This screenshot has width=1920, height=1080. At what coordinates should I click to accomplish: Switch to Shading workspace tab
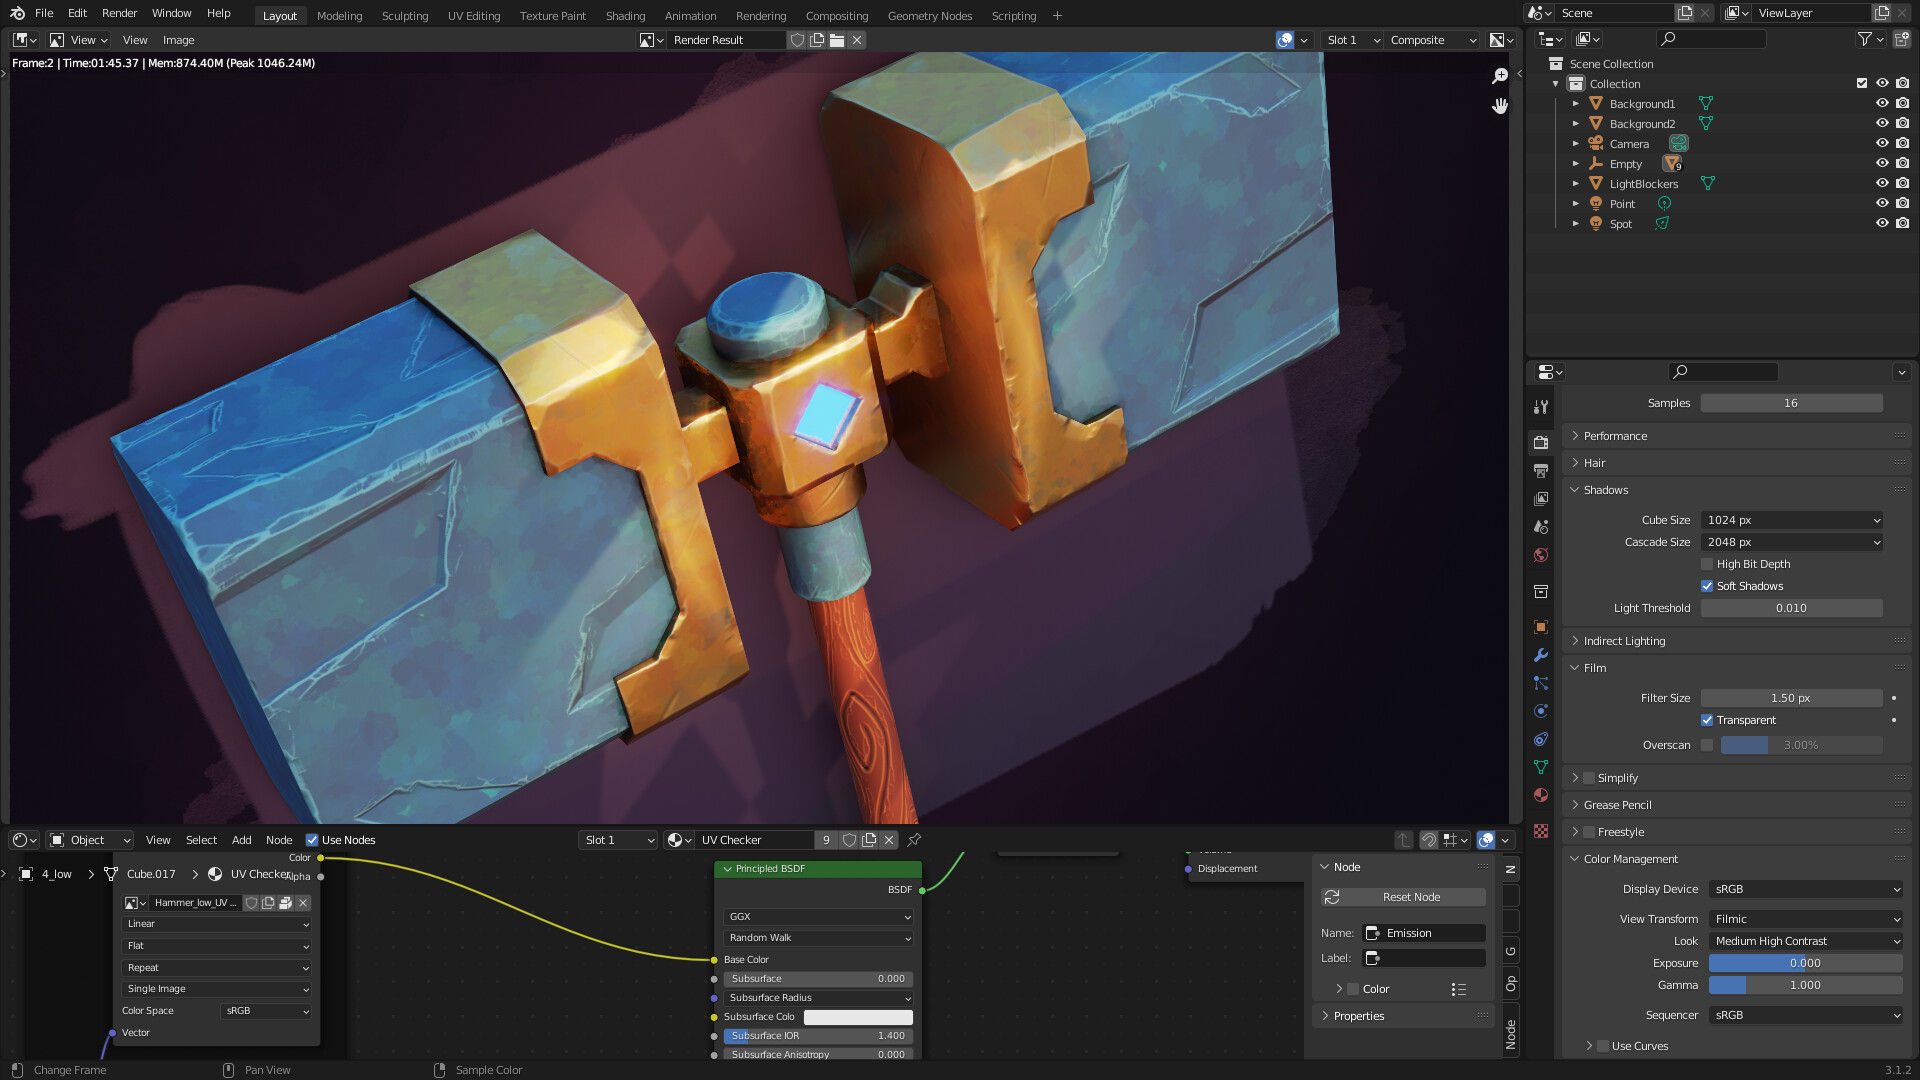click(625, 16)
